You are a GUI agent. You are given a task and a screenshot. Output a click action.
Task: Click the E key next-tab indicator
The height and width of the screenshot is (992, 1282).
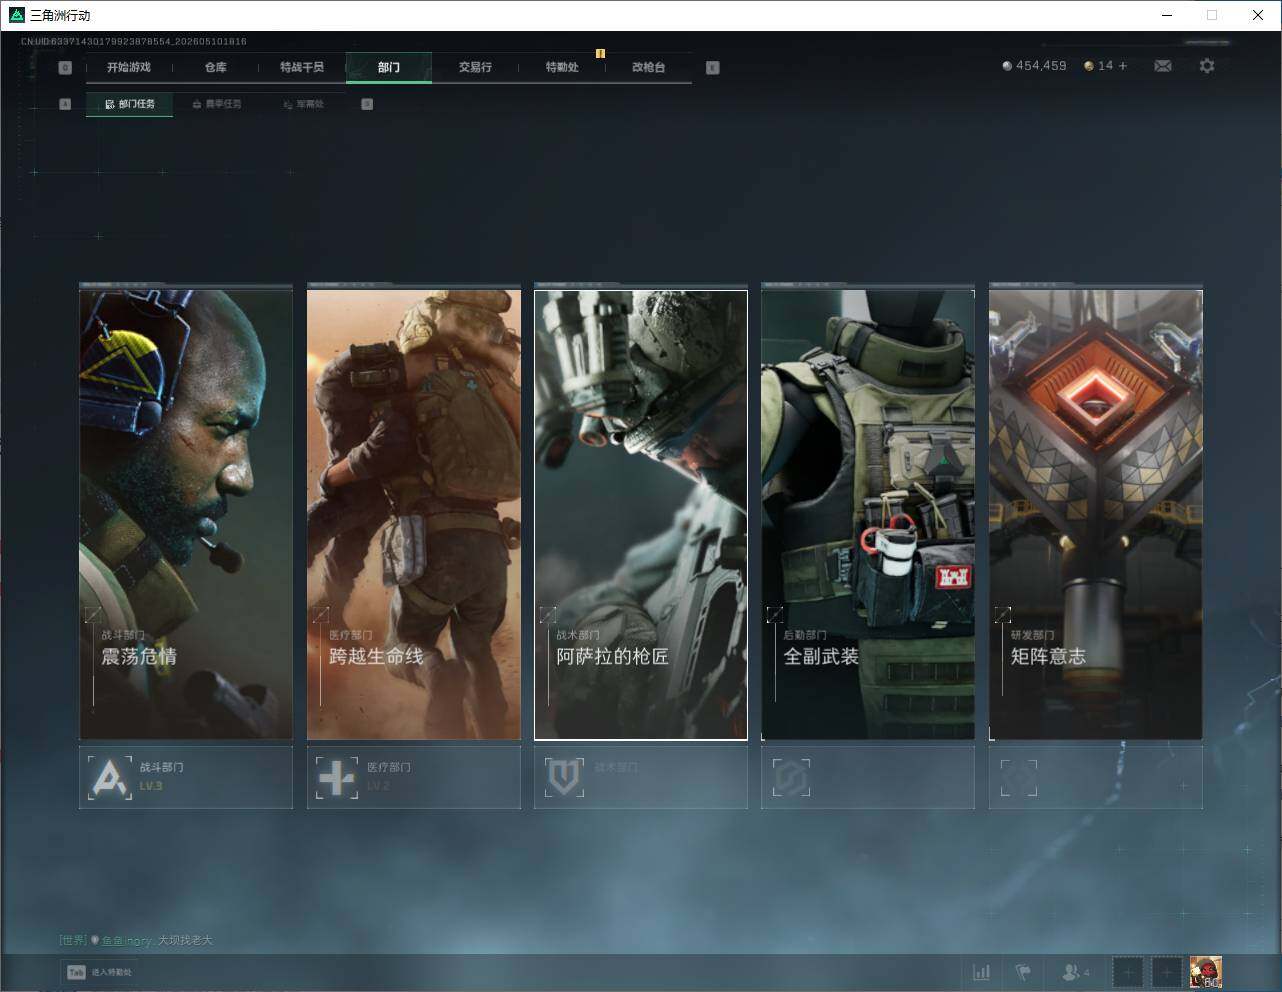click(712, 68)
